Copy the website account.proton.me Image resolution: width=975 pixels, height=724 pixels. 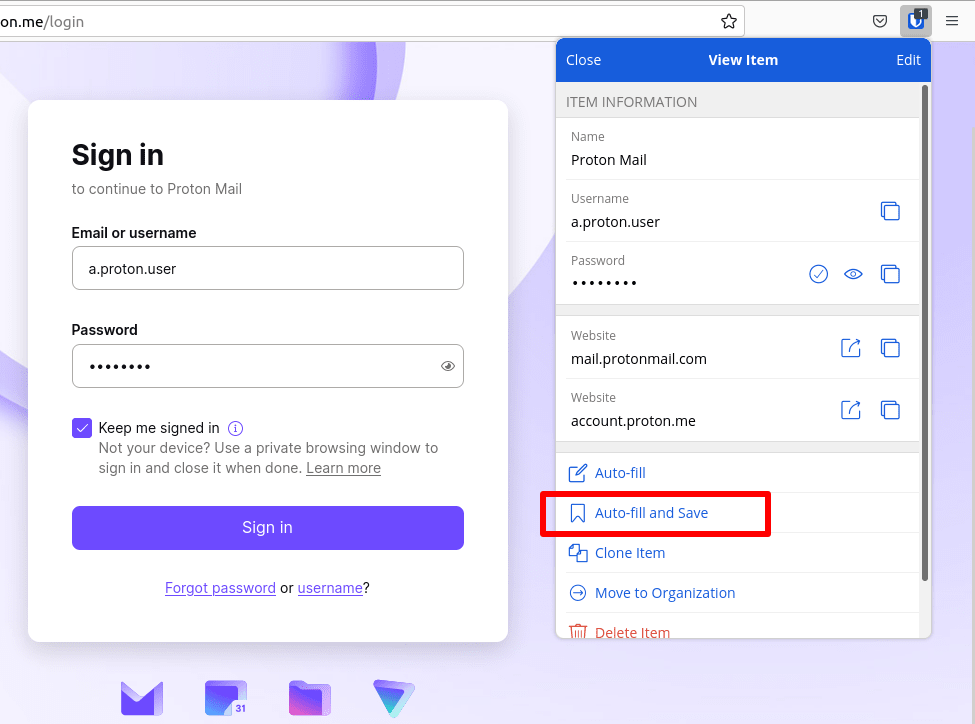890,410
